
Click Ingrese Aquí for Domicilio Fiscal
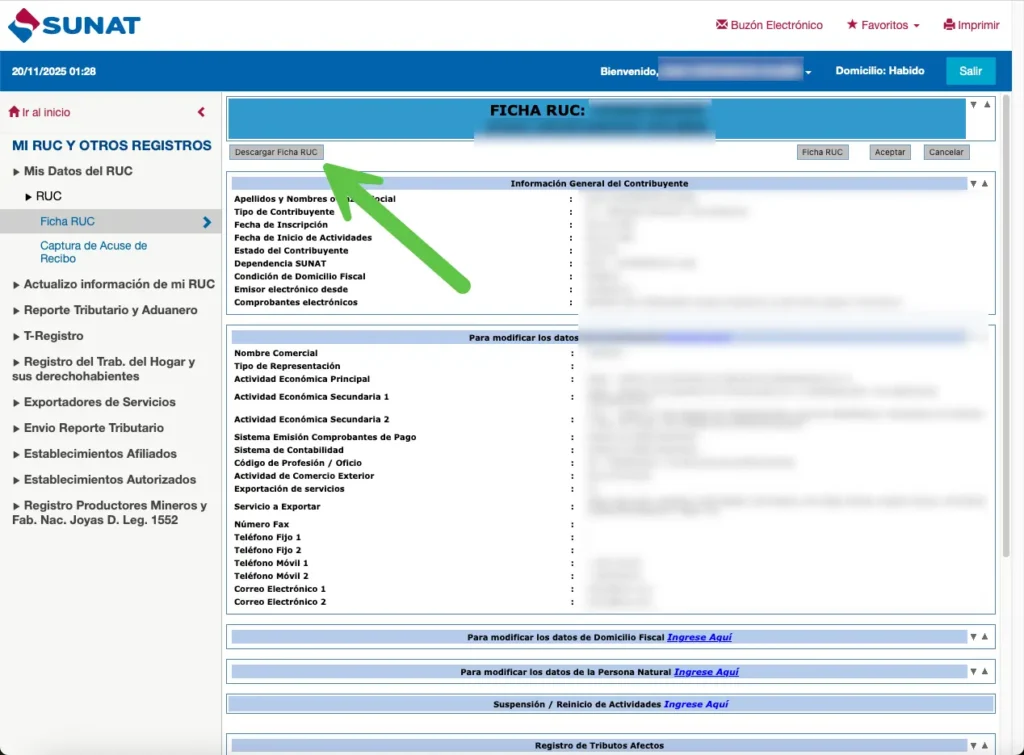[x=701, y=637]
